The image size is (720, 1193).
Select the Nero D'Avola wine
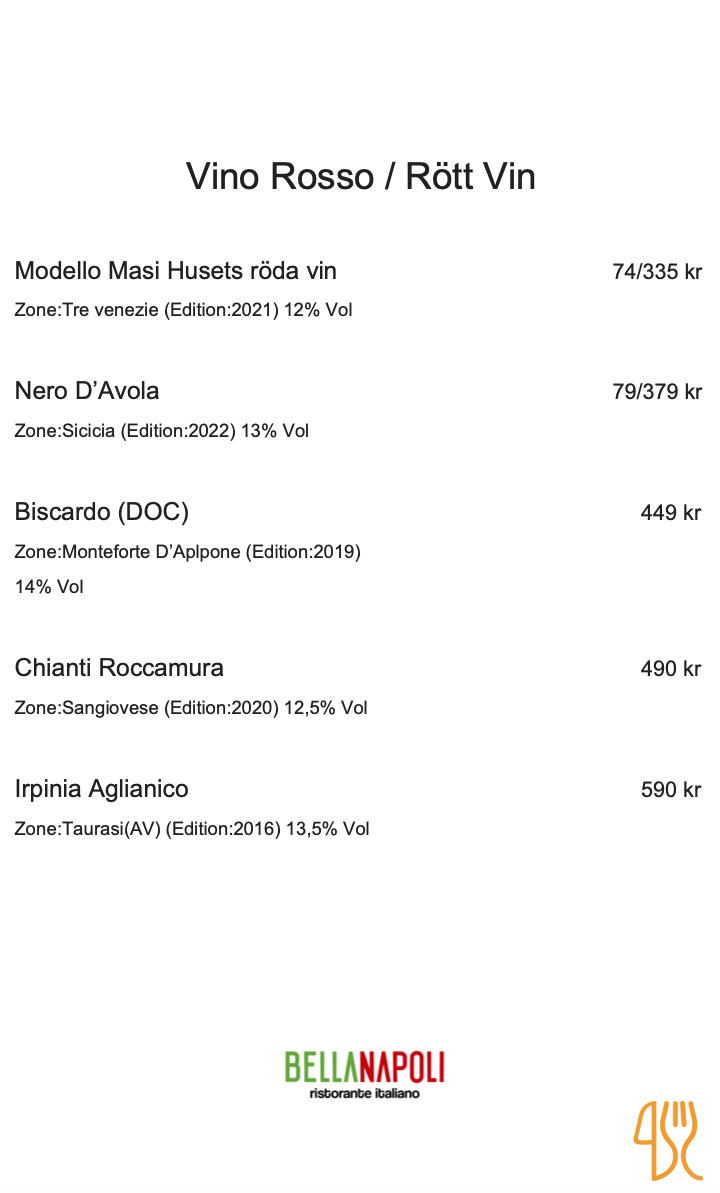coord(87,391)
